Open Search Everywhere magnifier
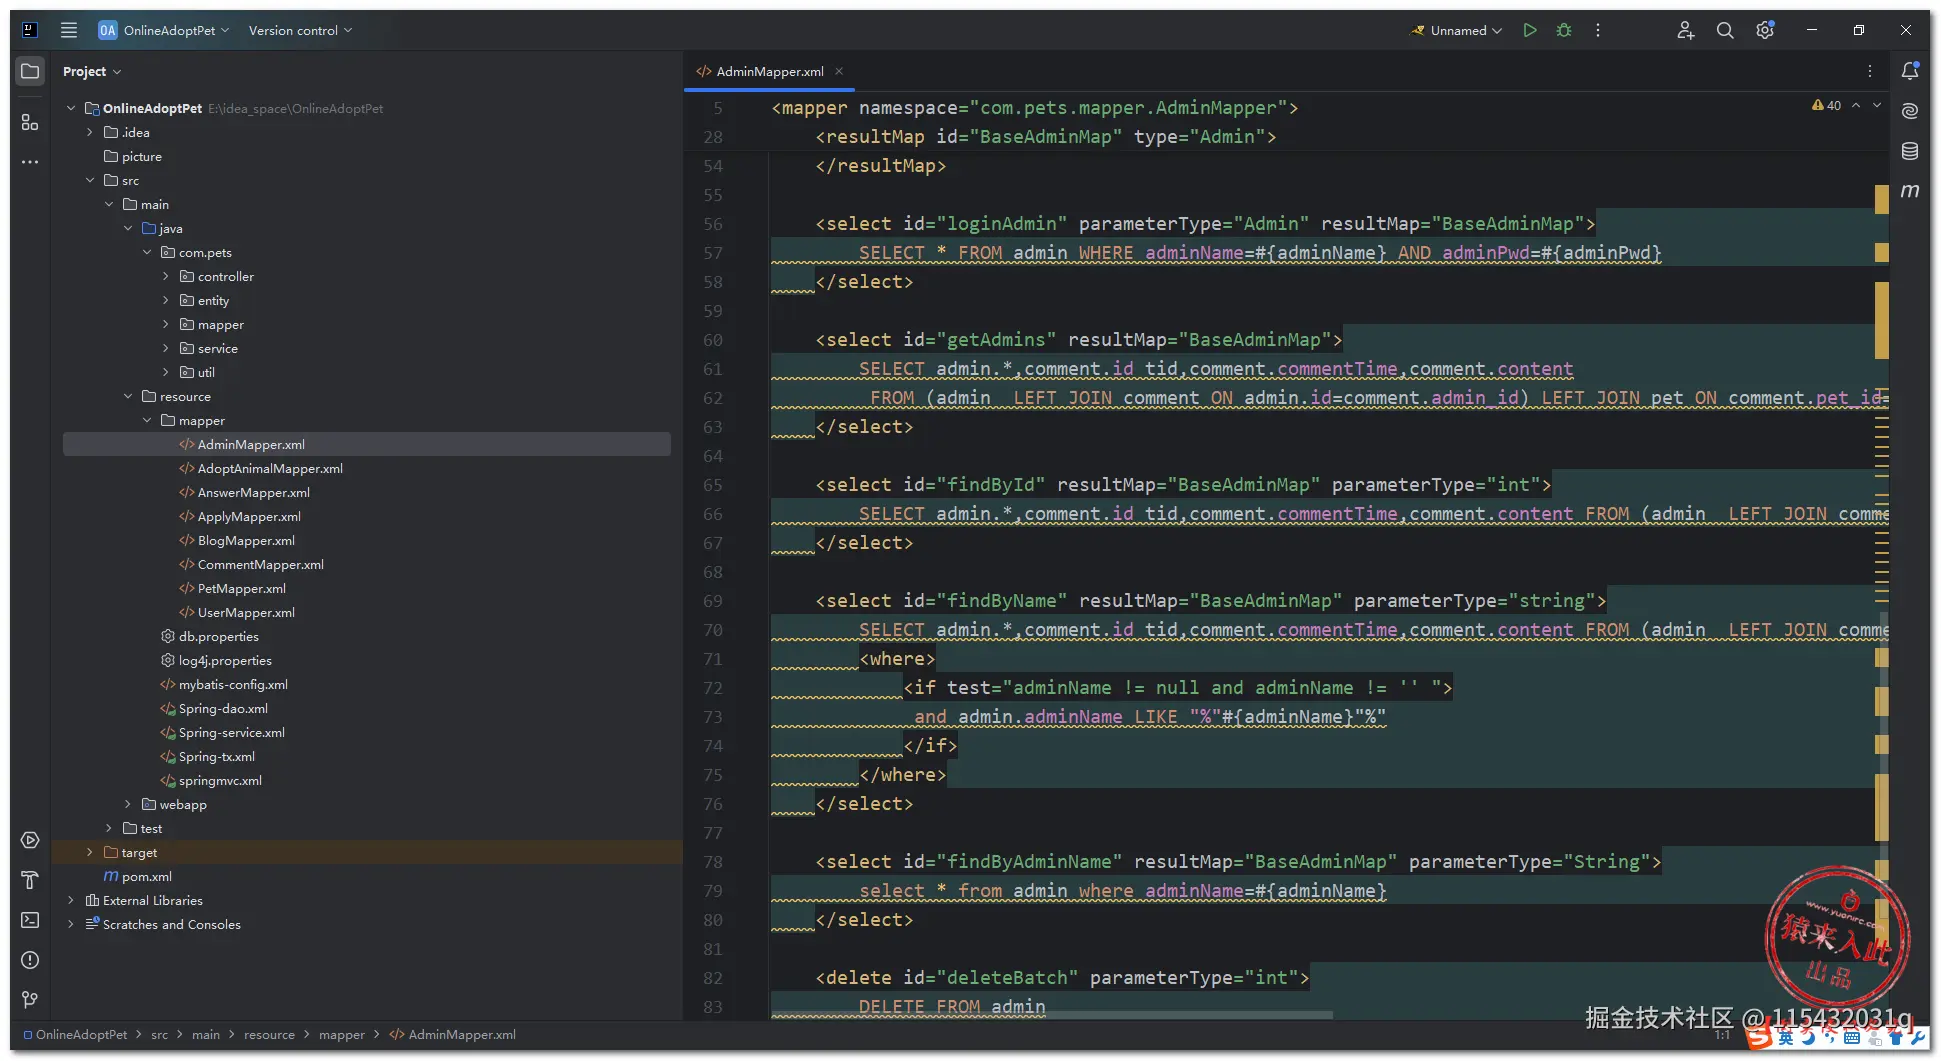Image resolution: width=1941 pixels, height=1061 pixels. (x=1725, y=30)
